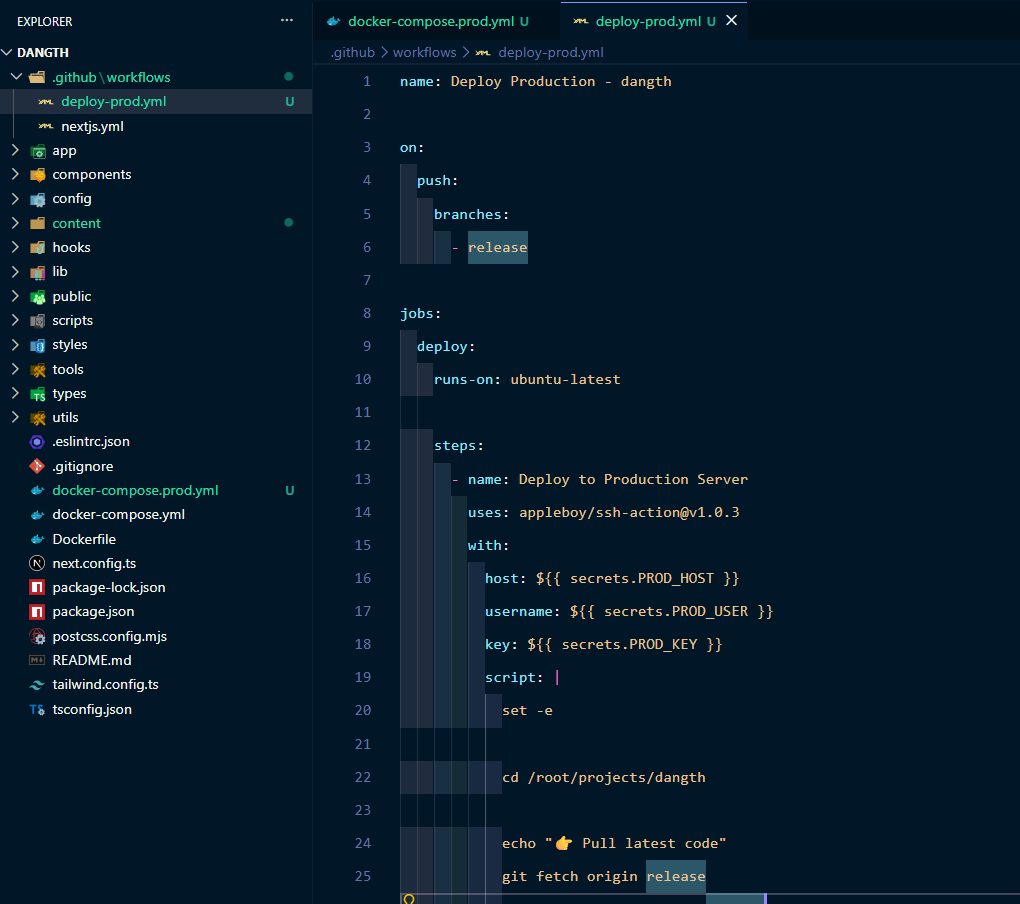Click line number 13 in gutter

click(362, 479)
